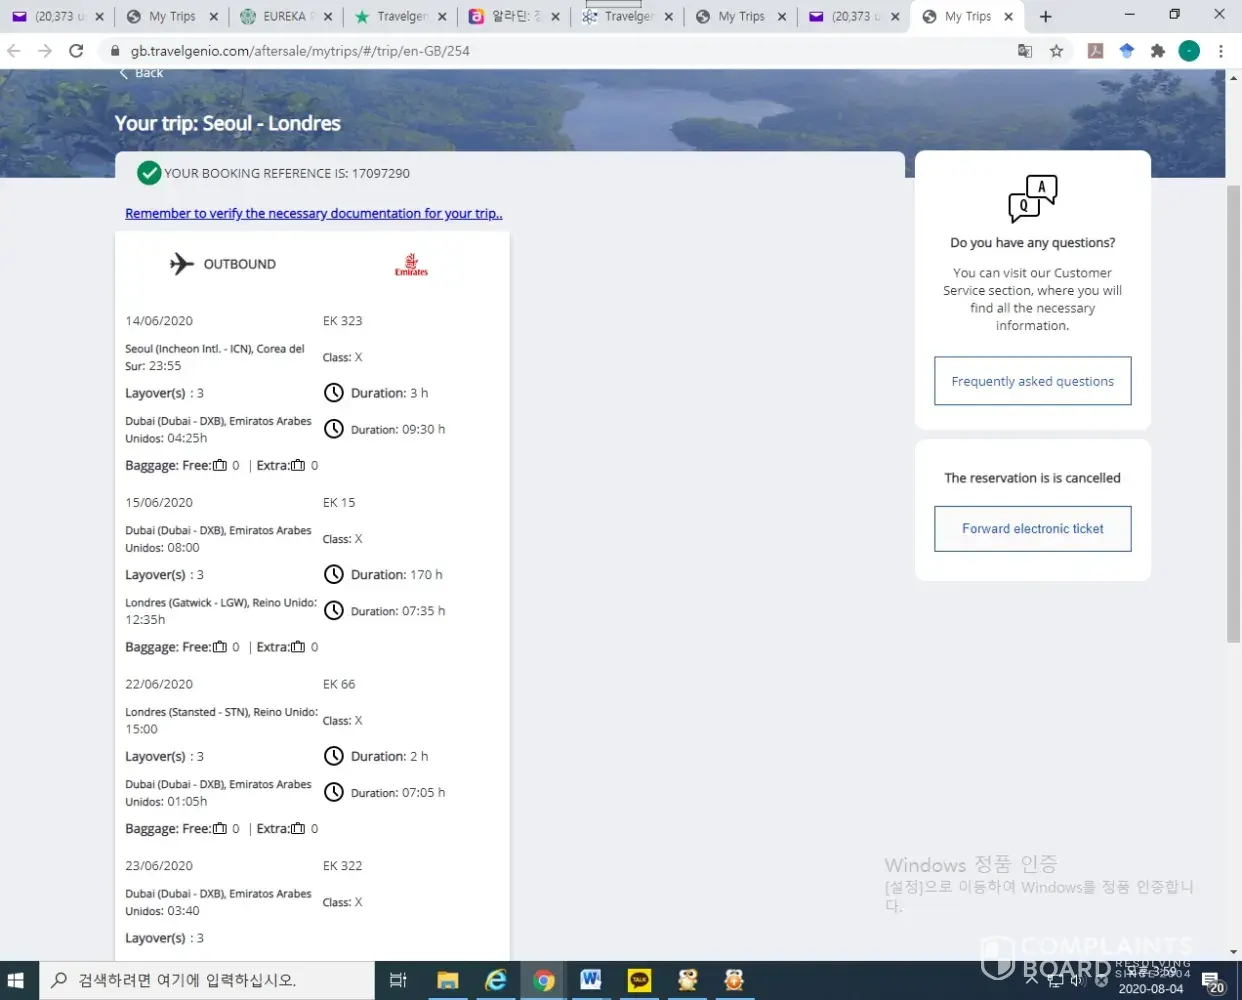The width and height of the screenshot is (1242, 1000).
Task: Click the Emirates airline logo
Action: [411, 264]
